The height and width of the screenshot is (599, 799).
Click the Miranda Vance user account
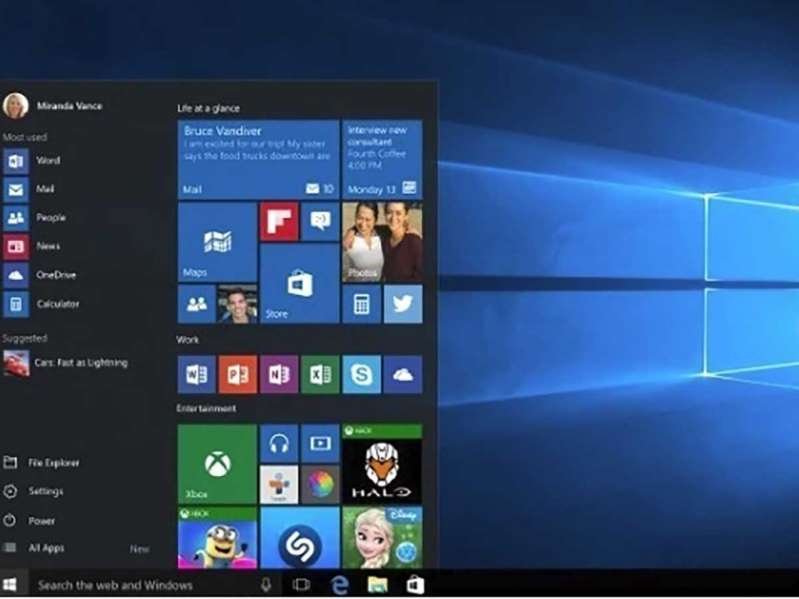point(52,106)
